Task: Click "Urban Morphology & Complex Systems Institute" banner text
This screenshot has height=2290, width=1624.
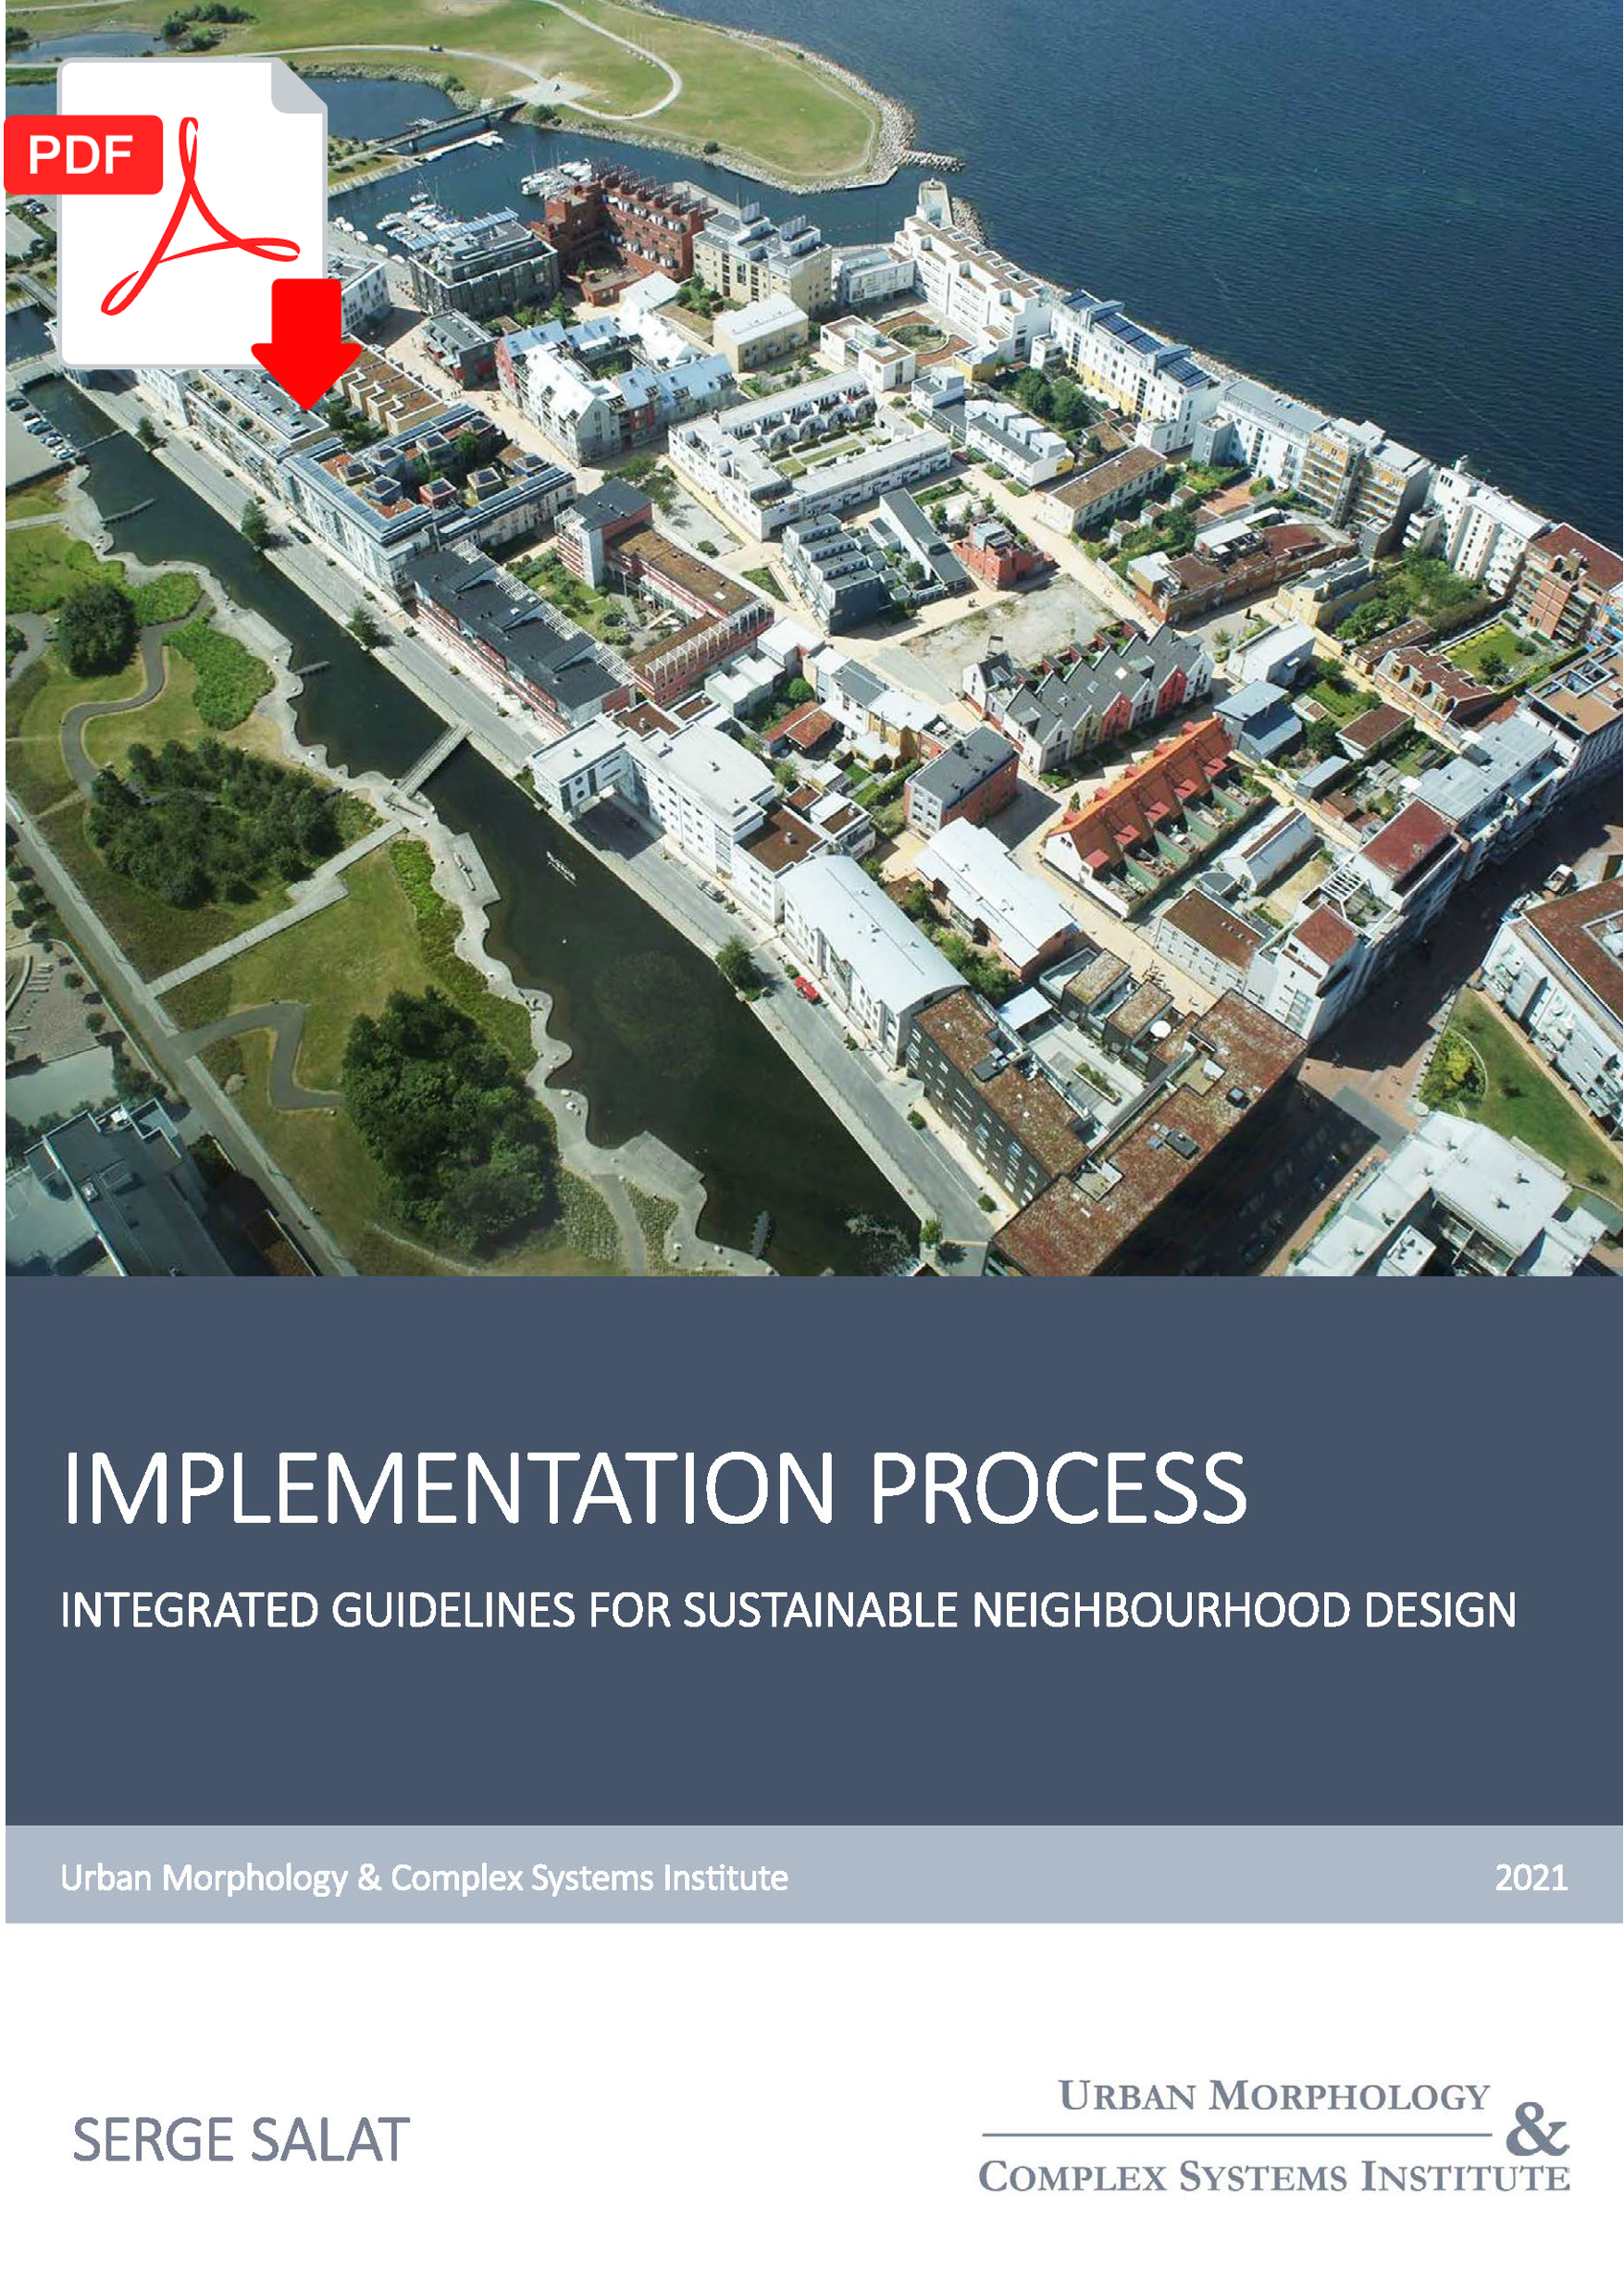Action: click(424, 1878)
